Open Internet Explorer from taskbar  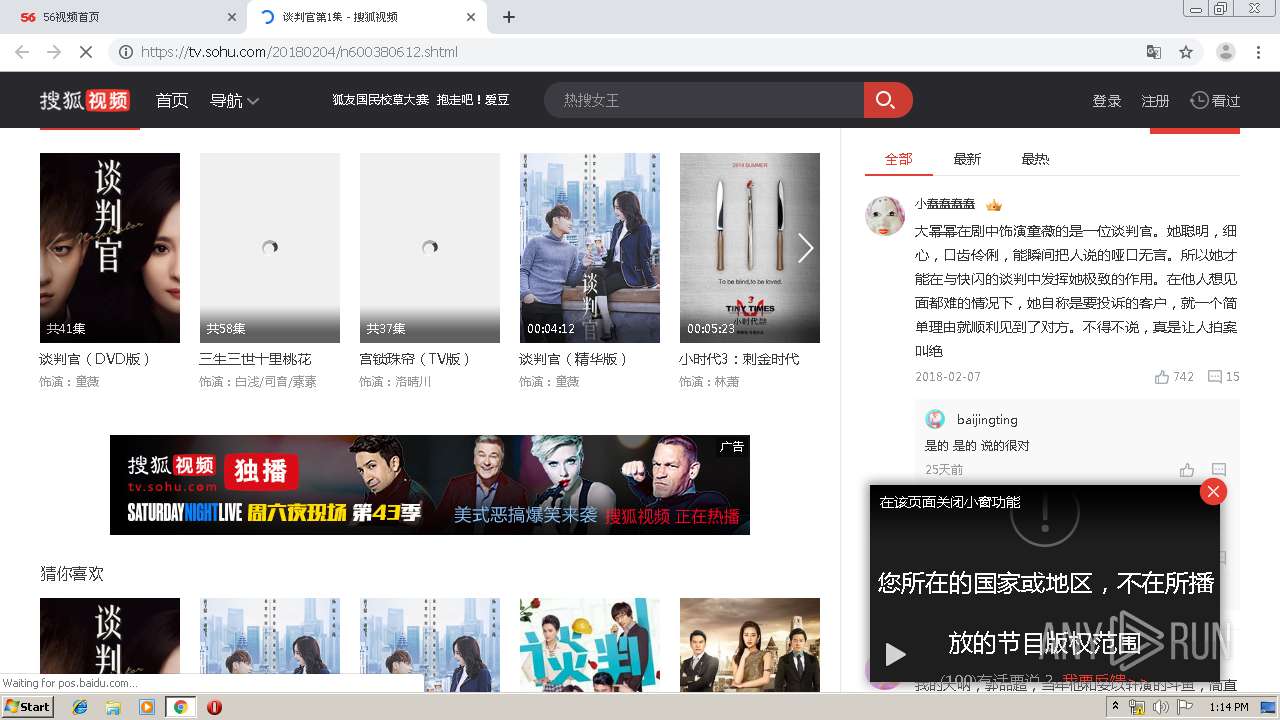[x=80, y=707]
